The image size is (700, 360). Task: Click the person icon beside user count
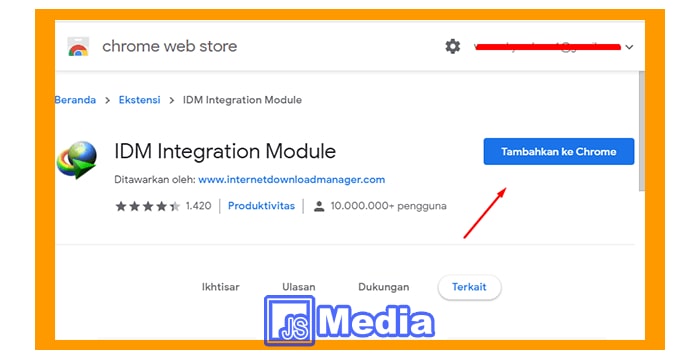click(319, 206)
